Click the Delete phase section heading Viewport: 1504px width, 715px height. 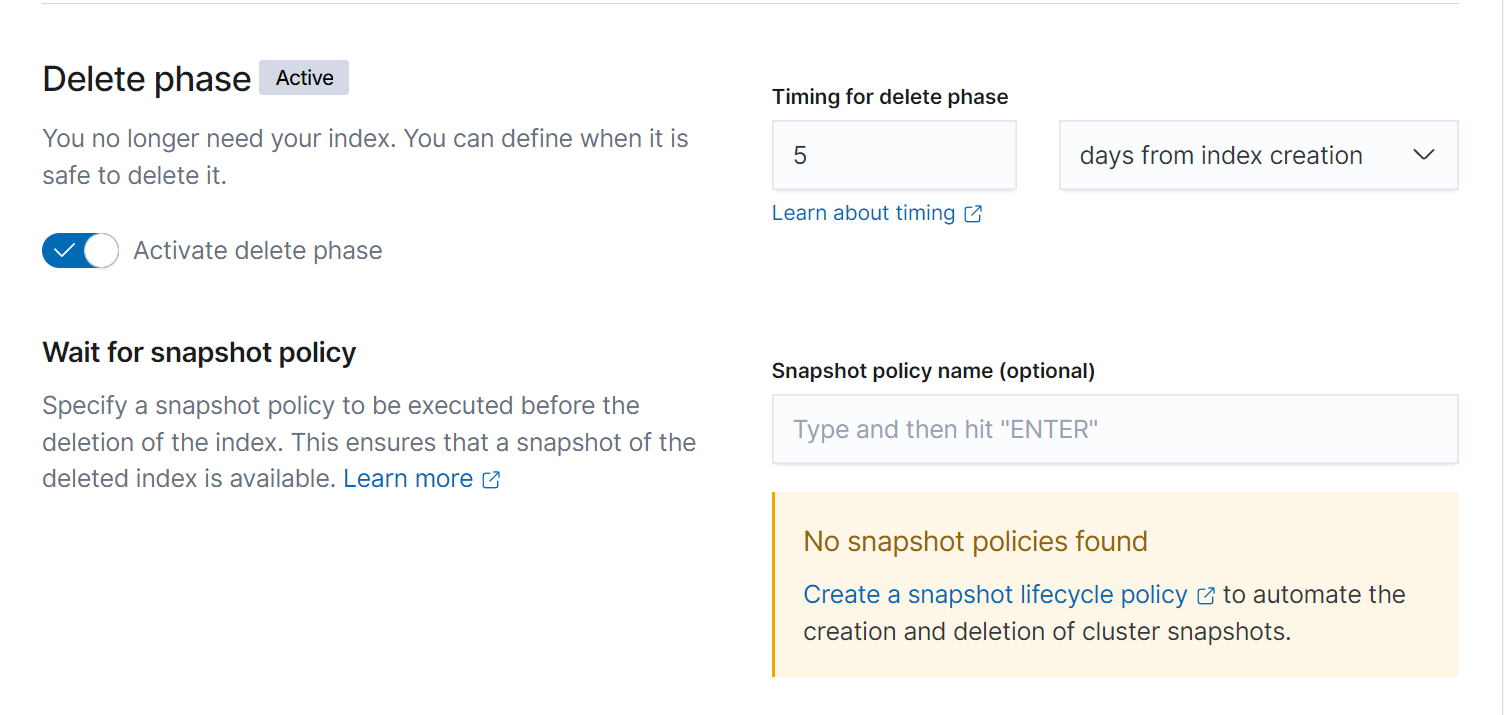[147, 79]
